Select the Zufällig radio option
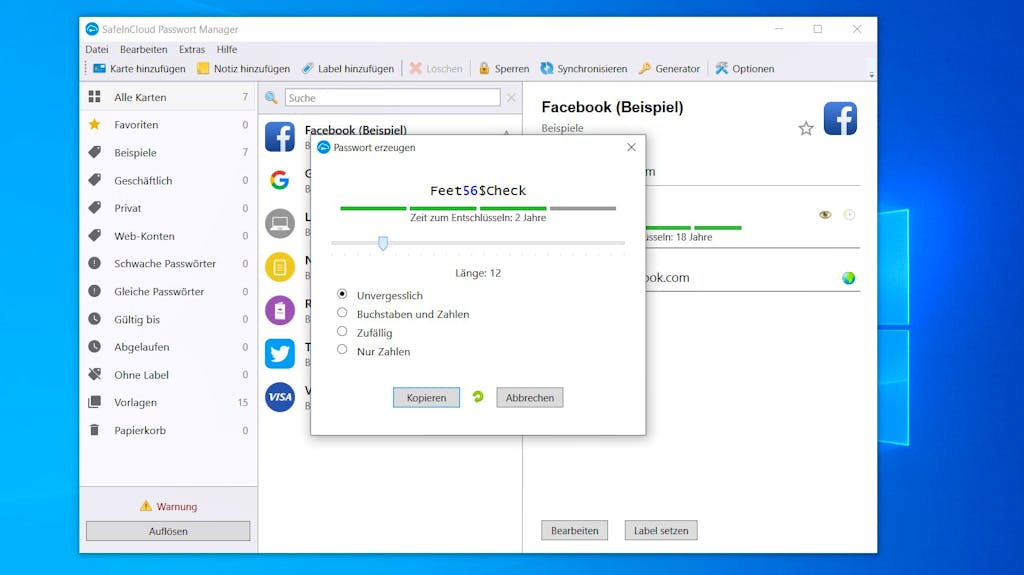The image size is (1024, 575). pyautogui.click(x=342, y=331)
